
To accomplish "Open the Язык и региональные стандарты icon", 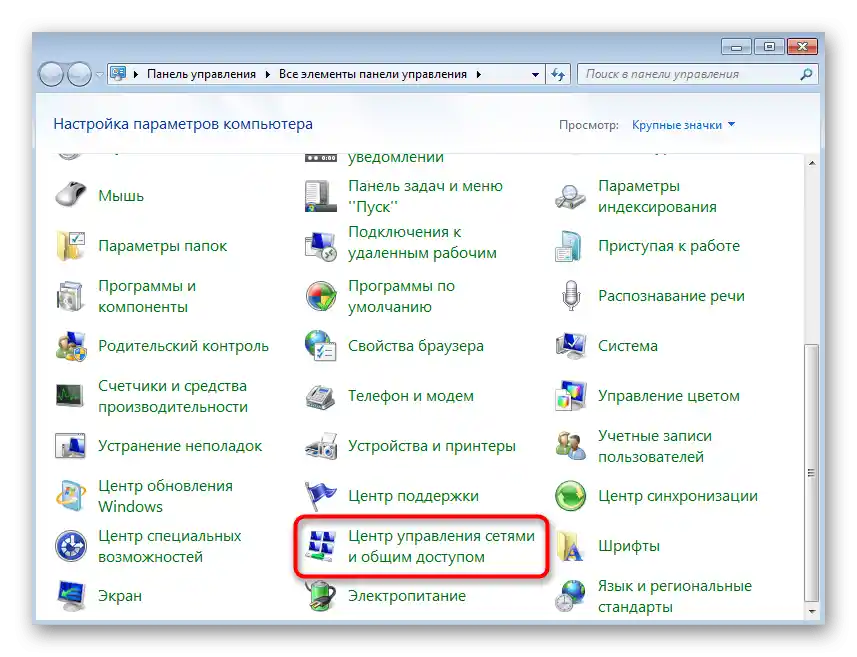I will tap(570, 596).
